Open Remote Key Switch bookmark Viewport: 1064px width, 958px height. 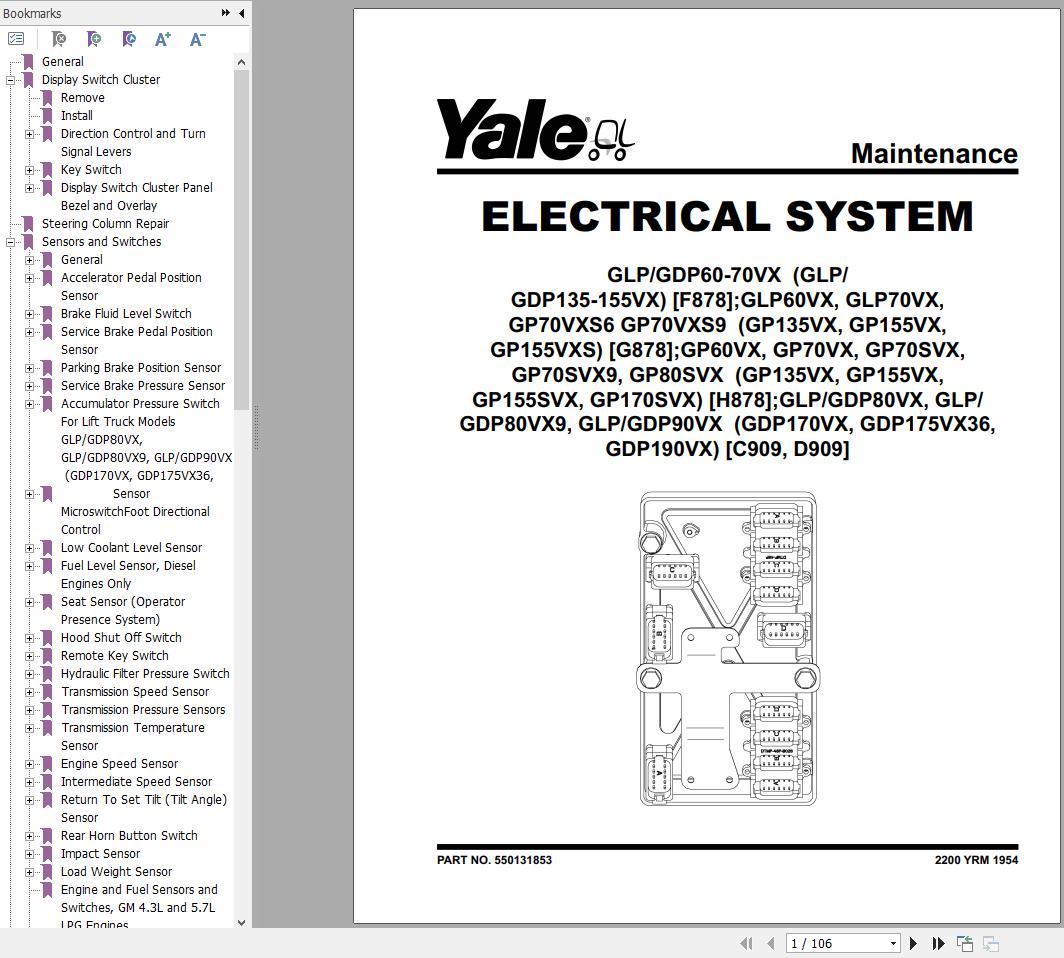[x=115, y=655]
